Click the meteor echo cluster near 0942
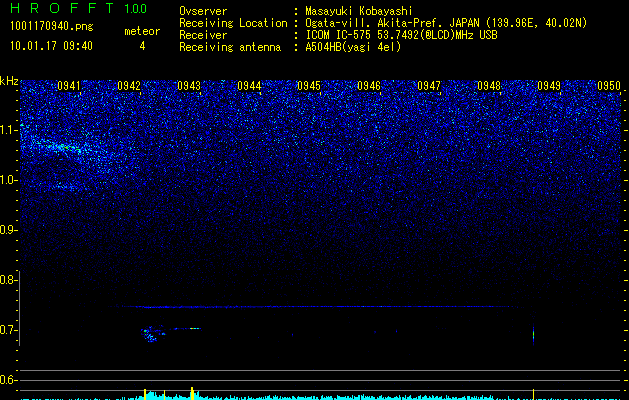This screenshot has width=629, height=400. tap(153, 334)
